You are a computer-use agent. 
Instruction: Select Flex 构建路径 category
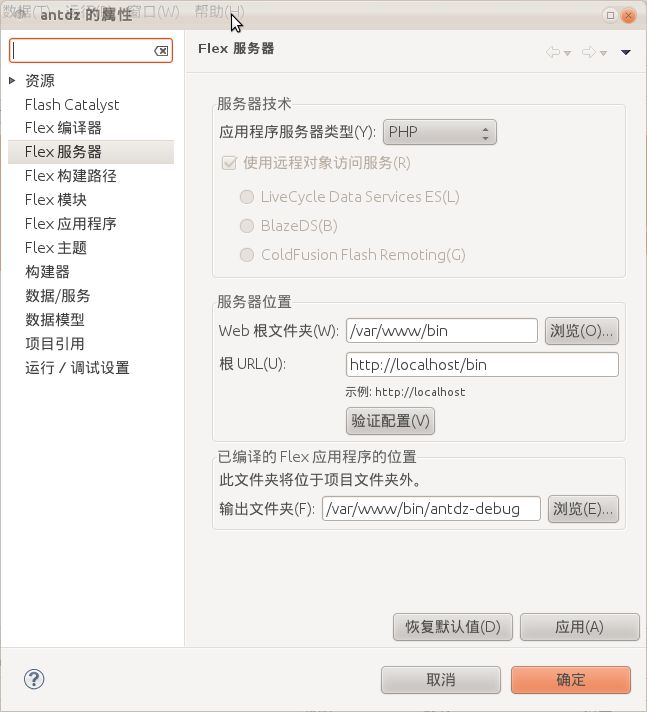tap(71, 176)
